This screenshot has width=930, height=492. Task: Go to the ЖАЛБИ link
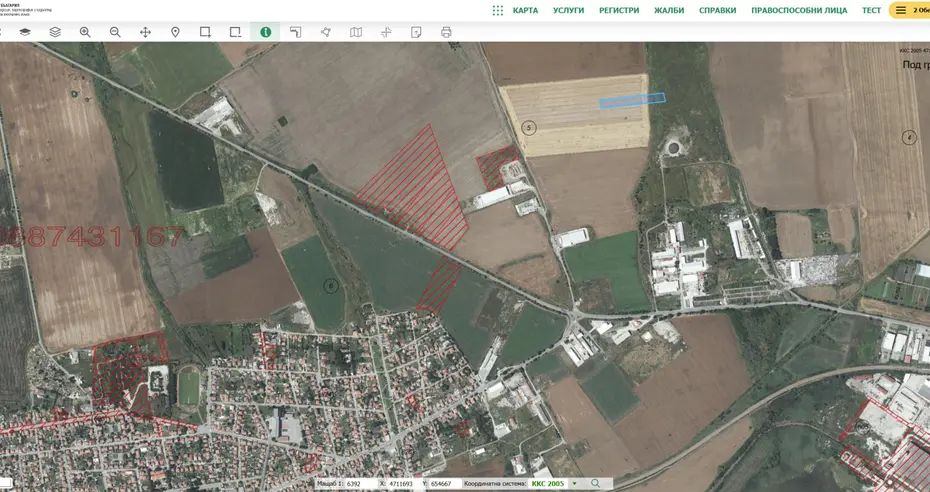coord(669,10)
